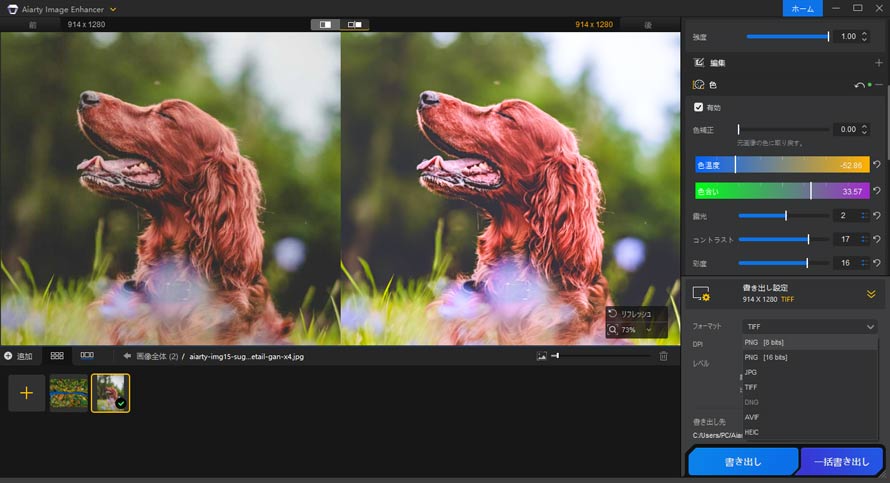Reset the 色温度 value
Image resolution: width=890 pixels, height=483 pixels.
coord(877,165)
